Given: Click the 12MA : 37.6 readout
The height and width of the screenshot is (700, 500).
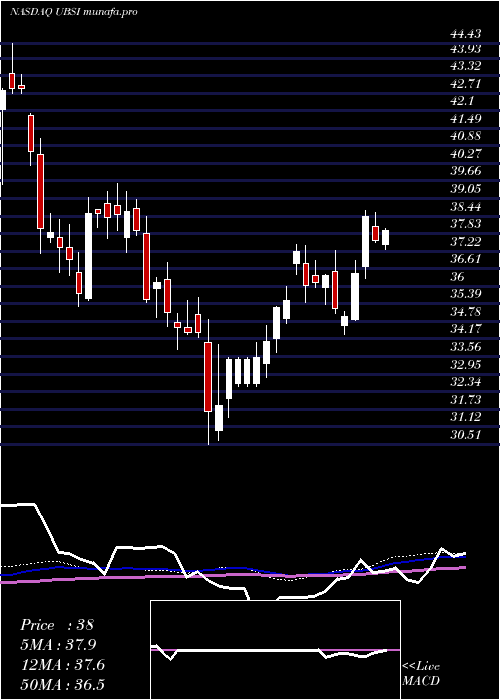Looking at the screenshot, I should click(62, 665).
